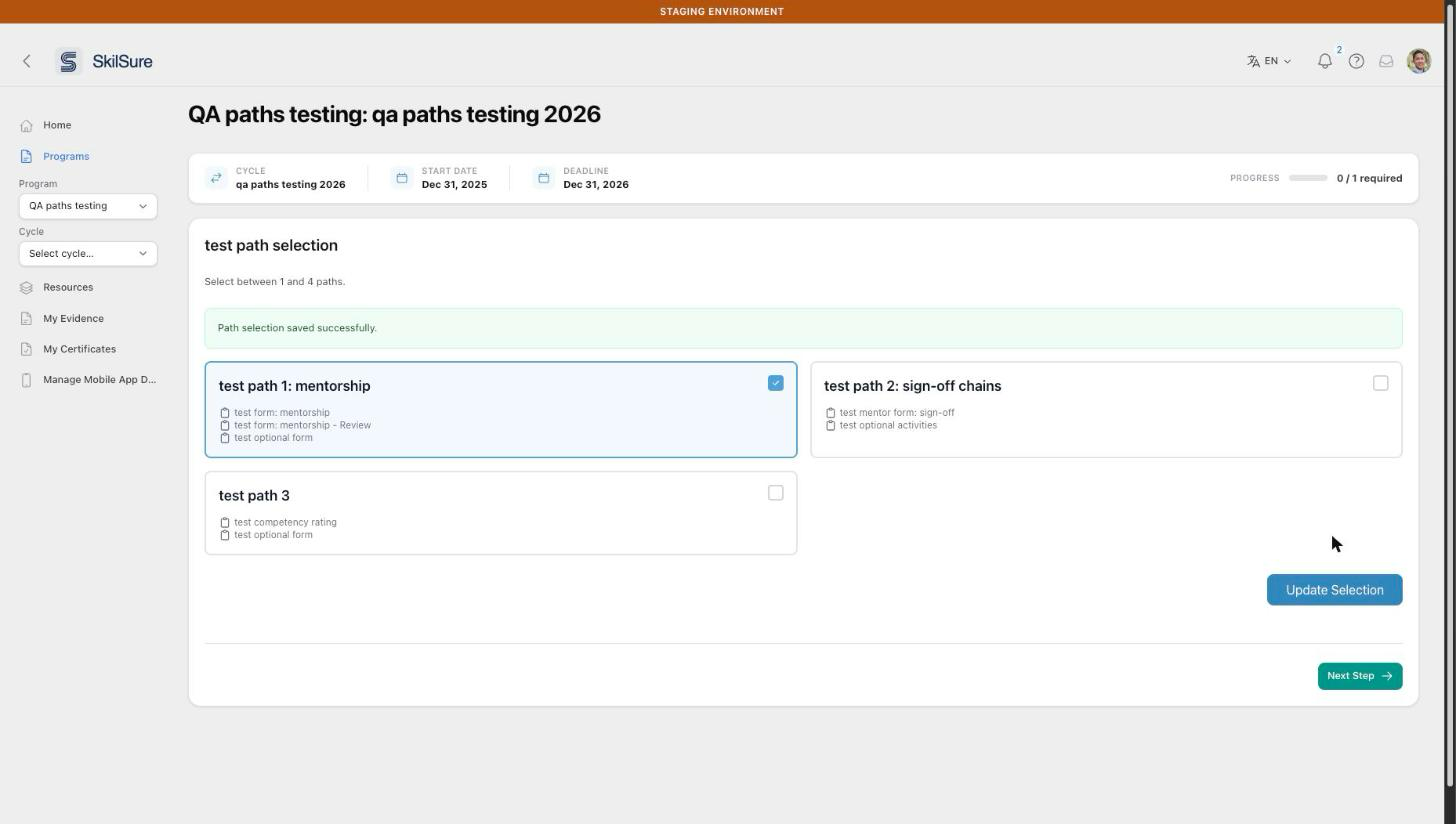The height and width of the screenshot is (824, 1456).
Task: Uncheck test path 1: mentorship checkbox
Action: point(775,383)
